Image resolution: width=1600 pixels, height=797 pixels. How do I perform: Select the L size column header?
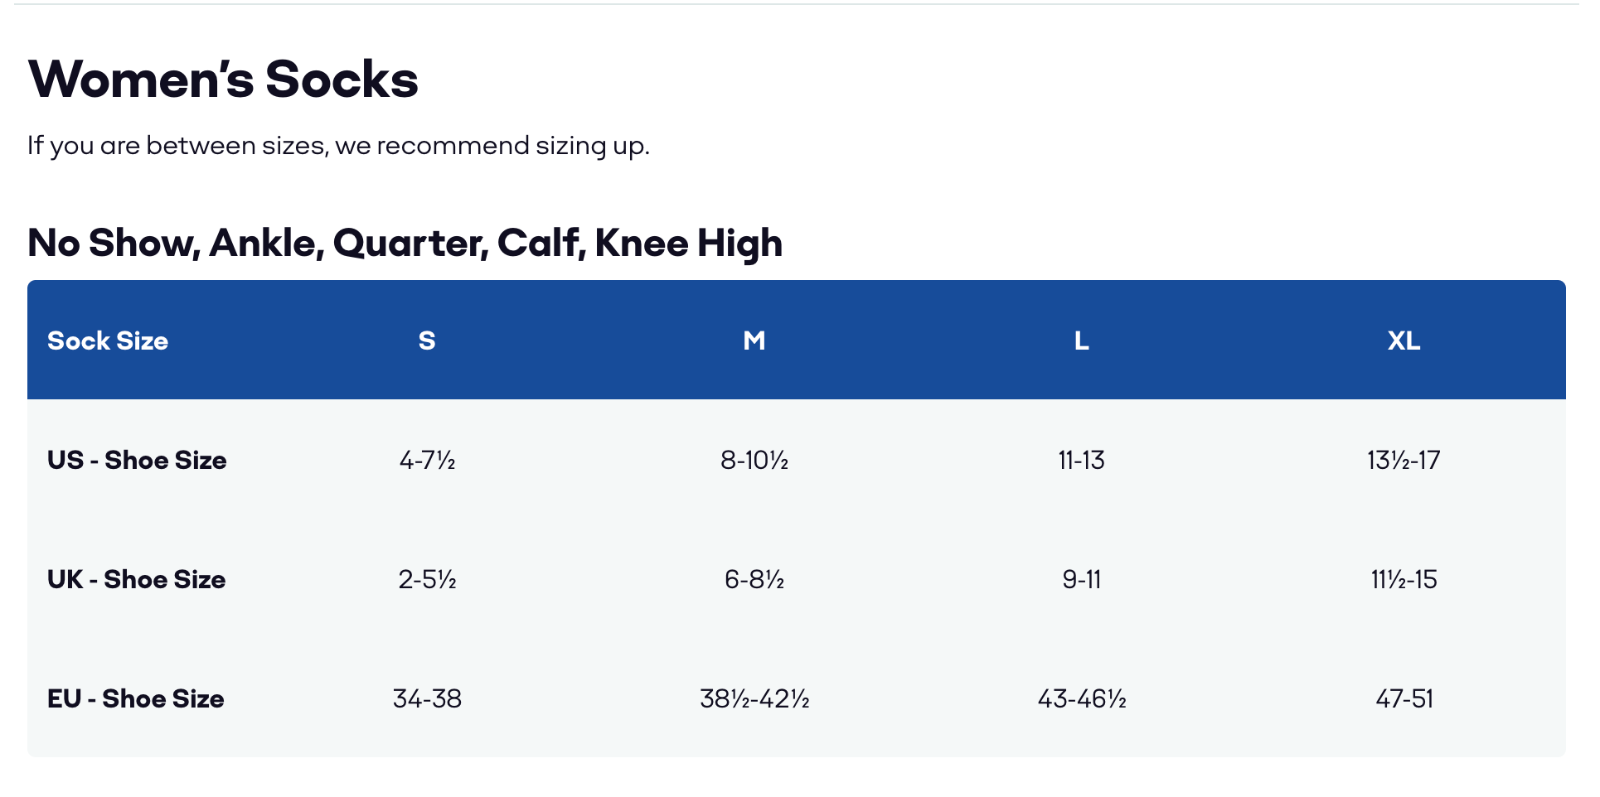(1081, 341)
